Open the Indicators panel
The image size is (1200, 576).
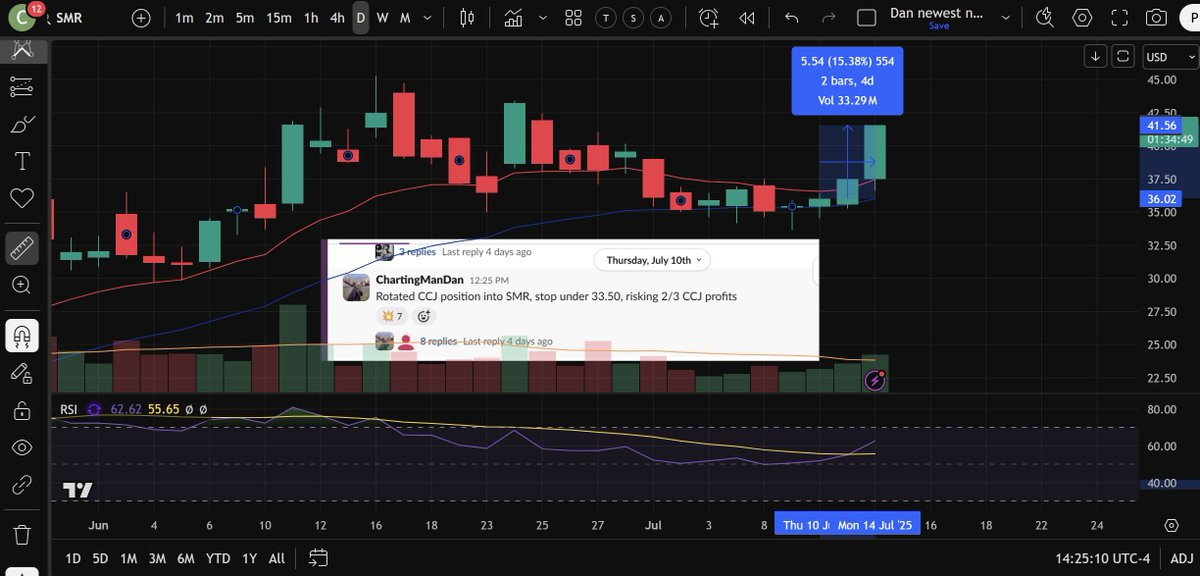pos(513,18)
